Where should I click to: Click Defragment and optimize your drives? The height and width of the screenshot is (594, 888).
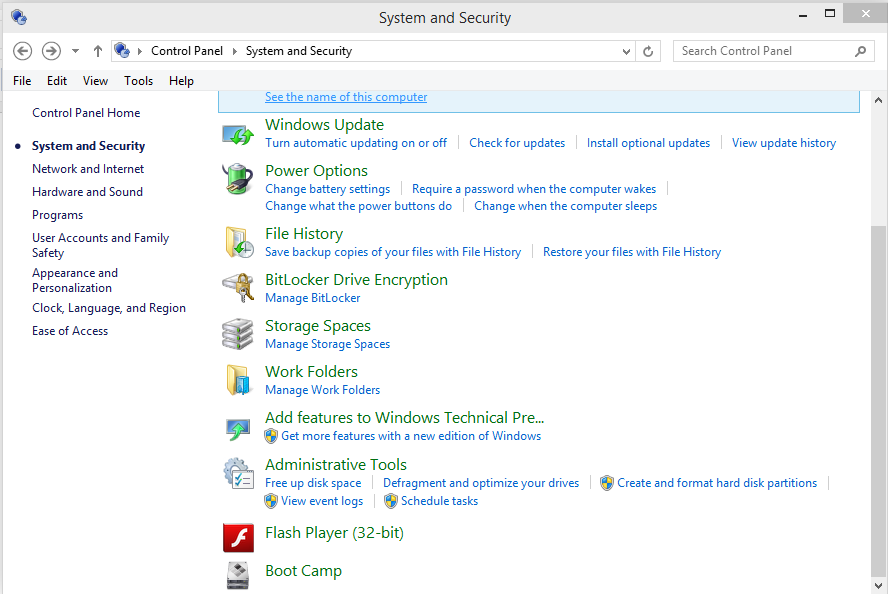point(481,483)
